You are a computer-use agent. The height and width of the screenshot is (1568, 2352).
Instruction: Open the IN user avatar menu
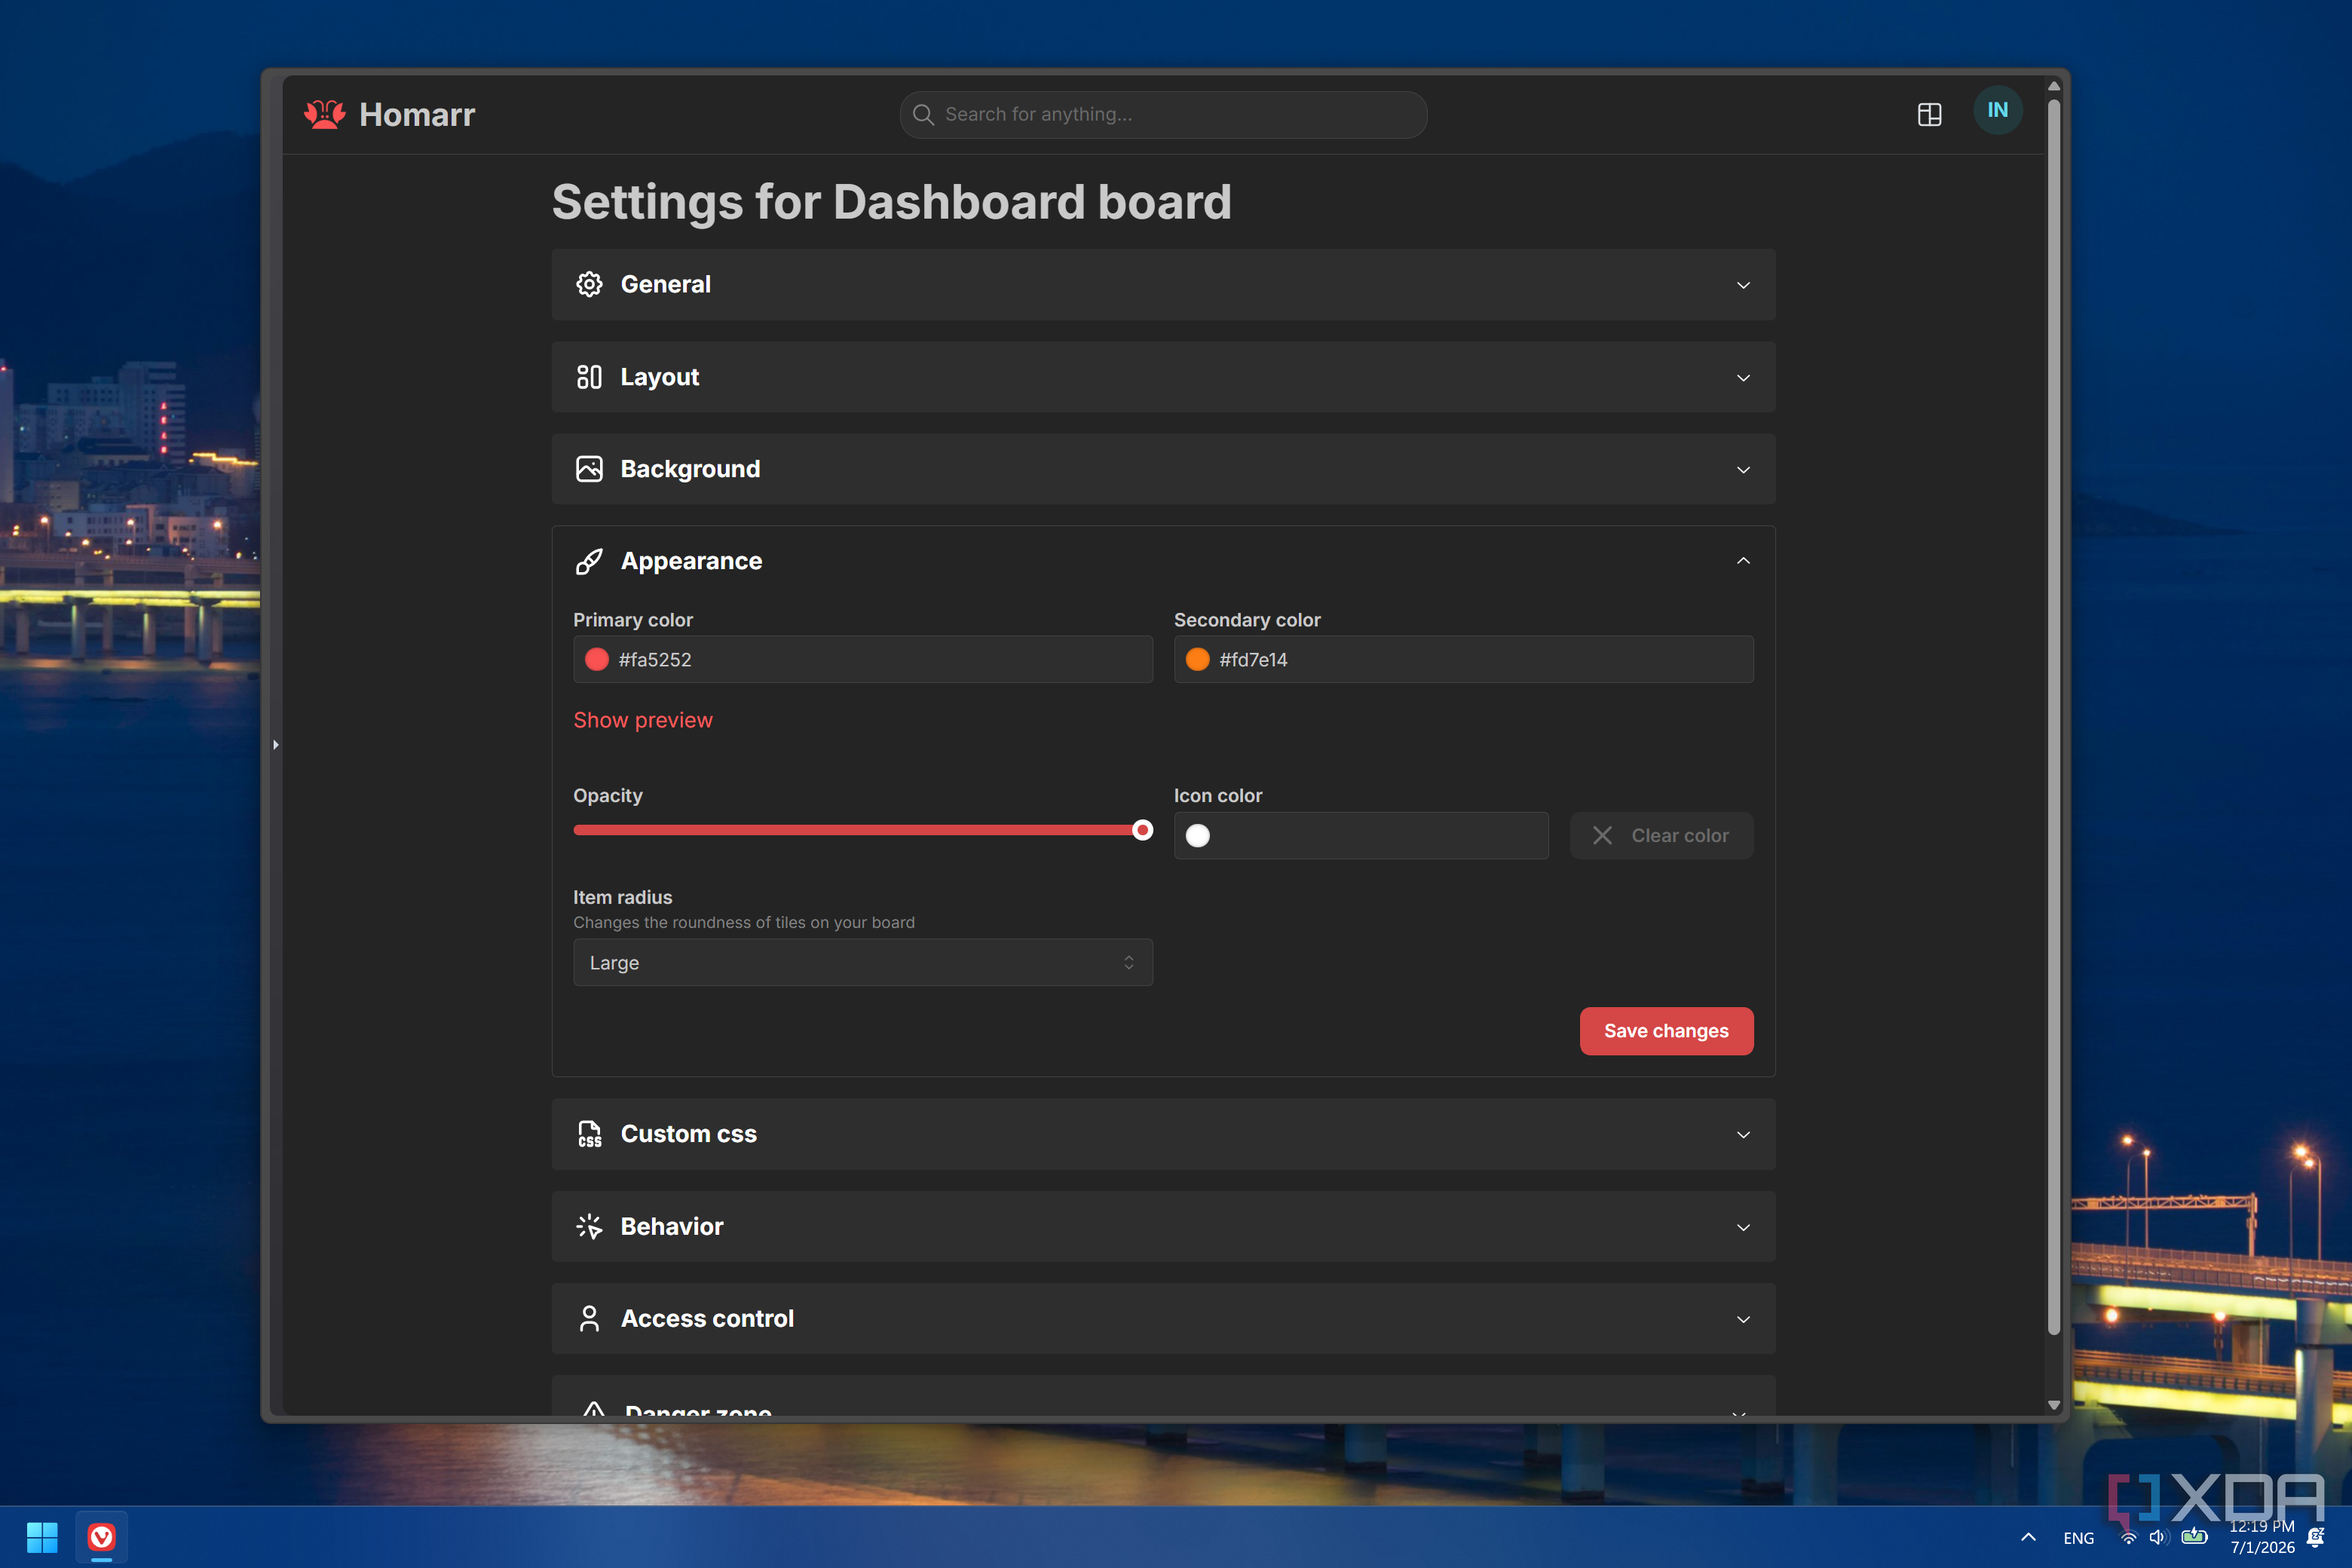pos(1997,110)
